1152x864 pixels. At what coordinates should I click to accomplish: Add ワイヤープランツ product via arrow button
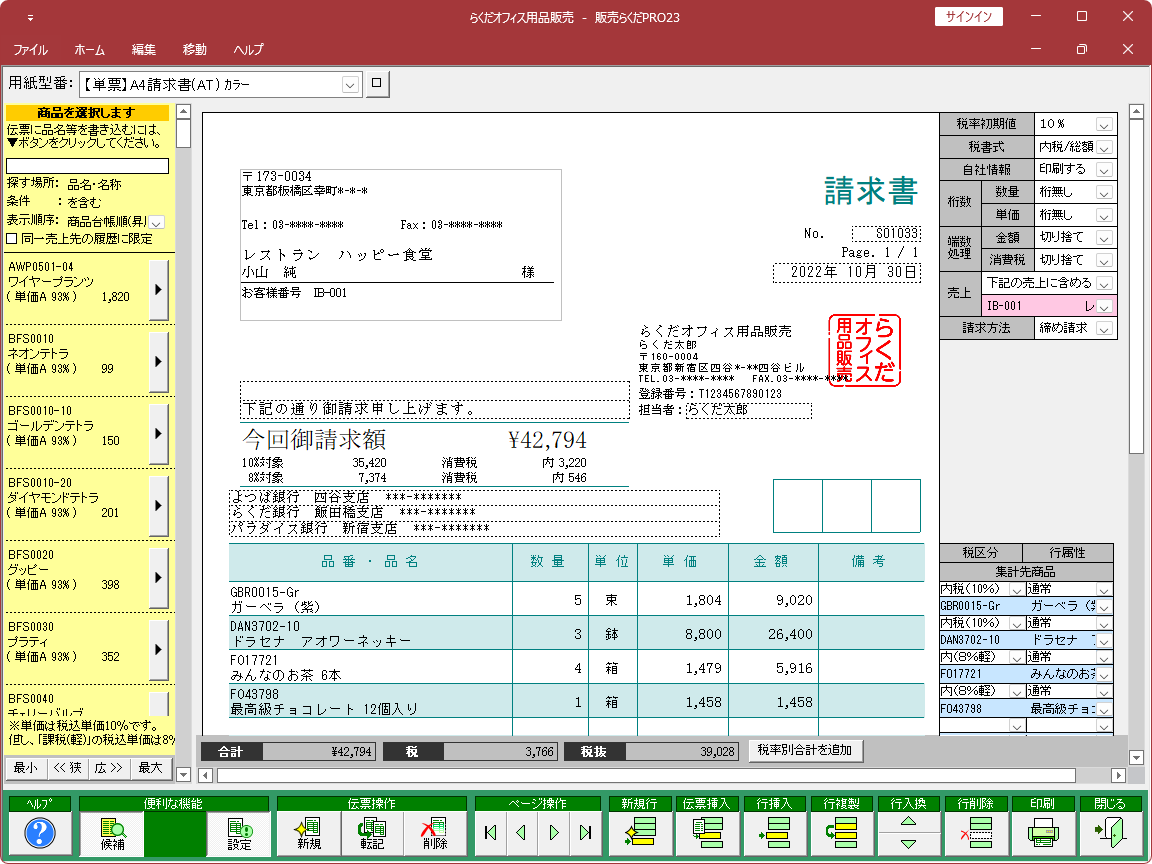[158, 289]
